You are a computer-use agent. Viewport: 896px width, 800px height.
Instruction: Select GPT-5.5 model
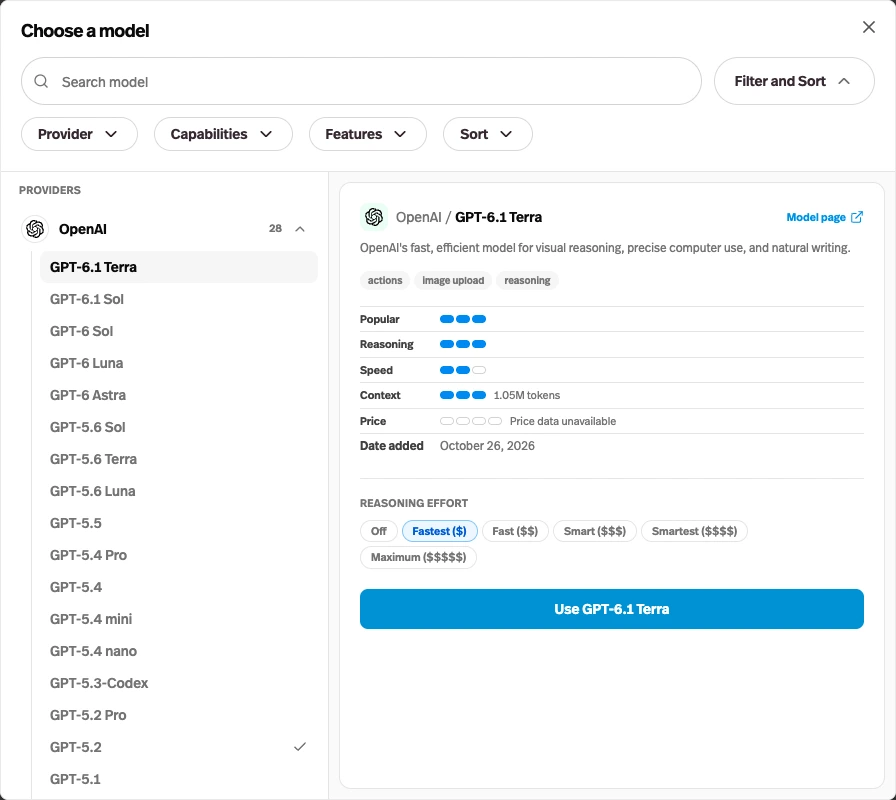[x=178, y=523]
